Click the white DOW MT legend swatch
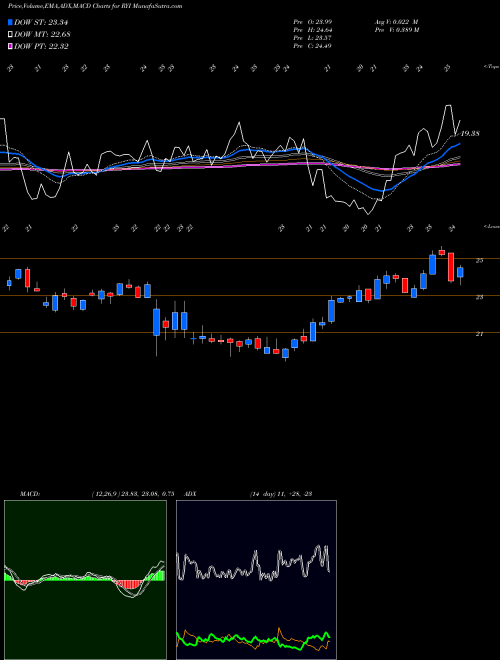This screenshot has width=500, height=660. [10, 35]
